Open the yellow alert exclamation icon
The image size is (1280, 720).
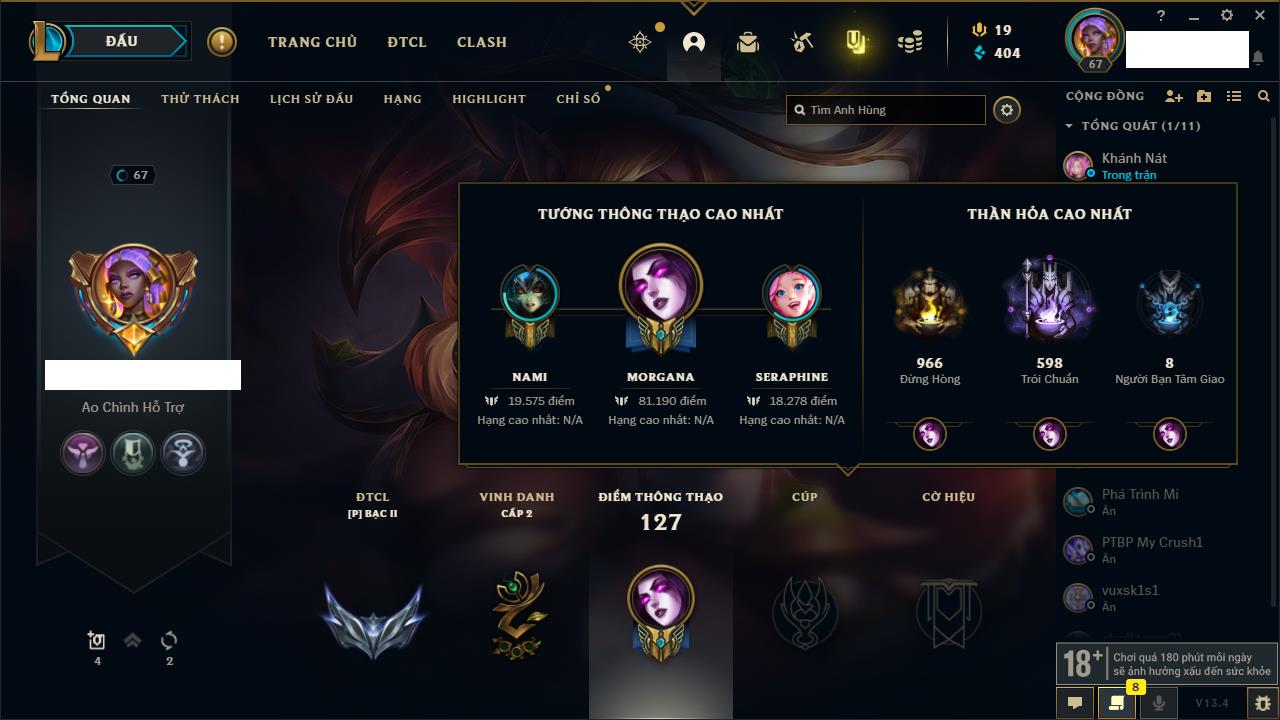pos(222,42)
